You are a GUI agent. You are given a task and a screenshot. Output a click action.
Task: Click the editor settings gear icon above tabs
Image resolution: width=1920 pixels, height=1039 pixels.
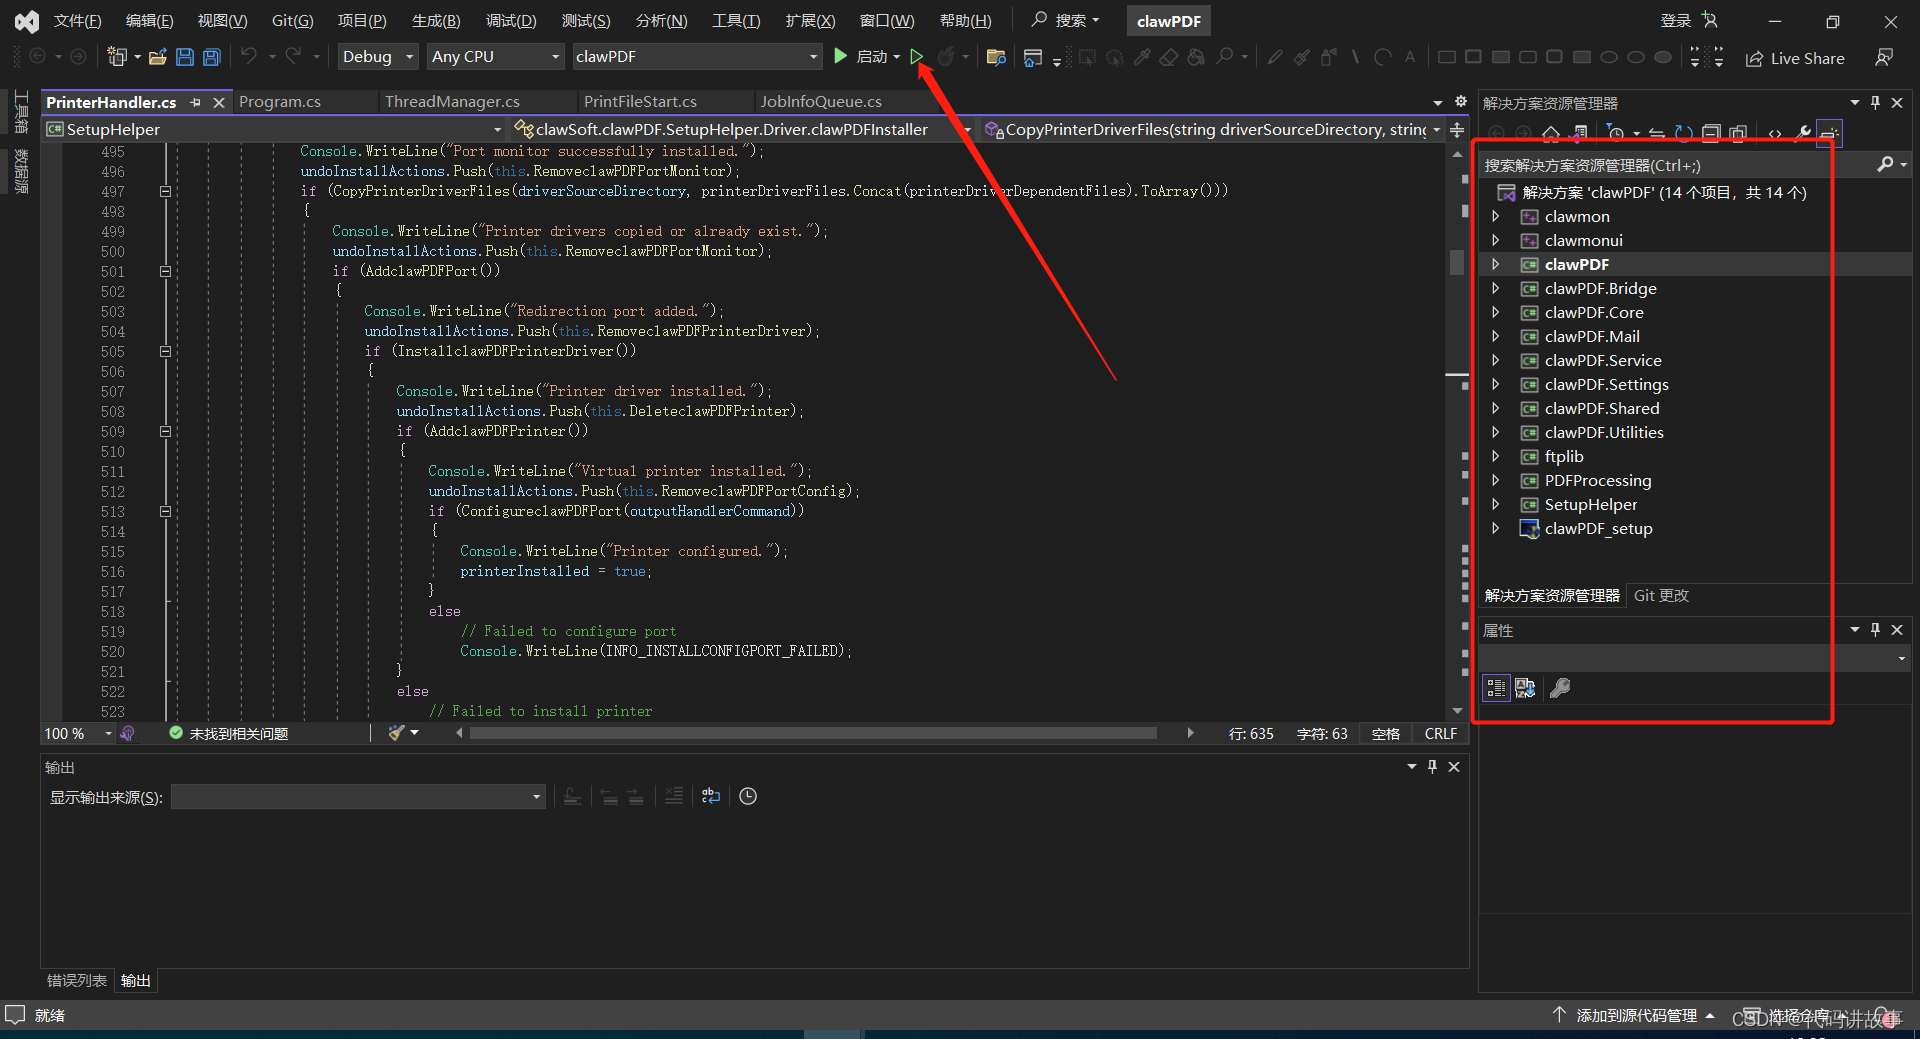pyautogui.click(x=1460, y=102)
